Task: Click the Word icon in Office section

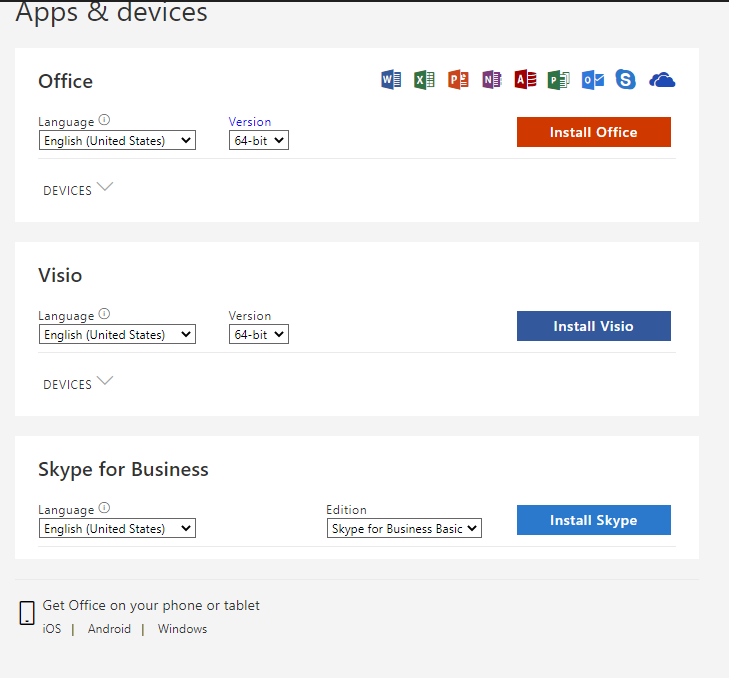Action: point(391,80)
